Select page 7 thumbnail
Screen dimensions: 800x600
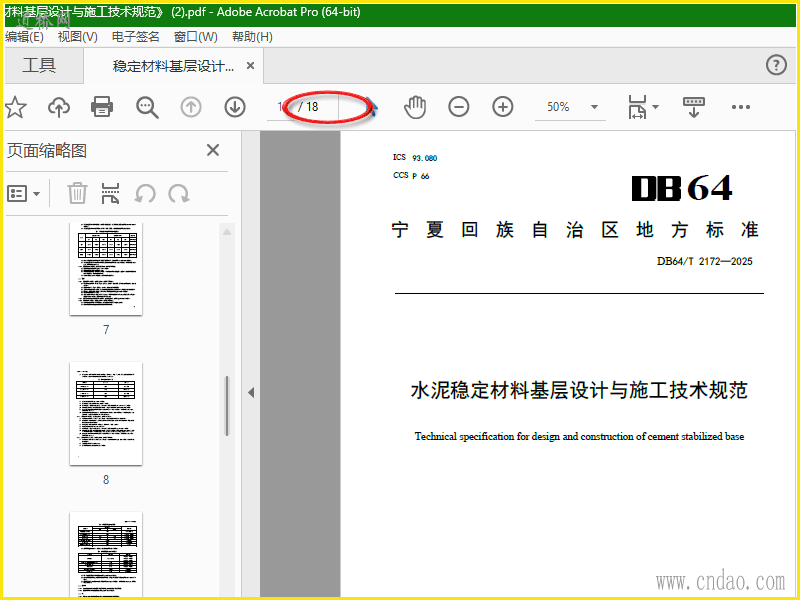pyautogui.click(x=106, y=268)
